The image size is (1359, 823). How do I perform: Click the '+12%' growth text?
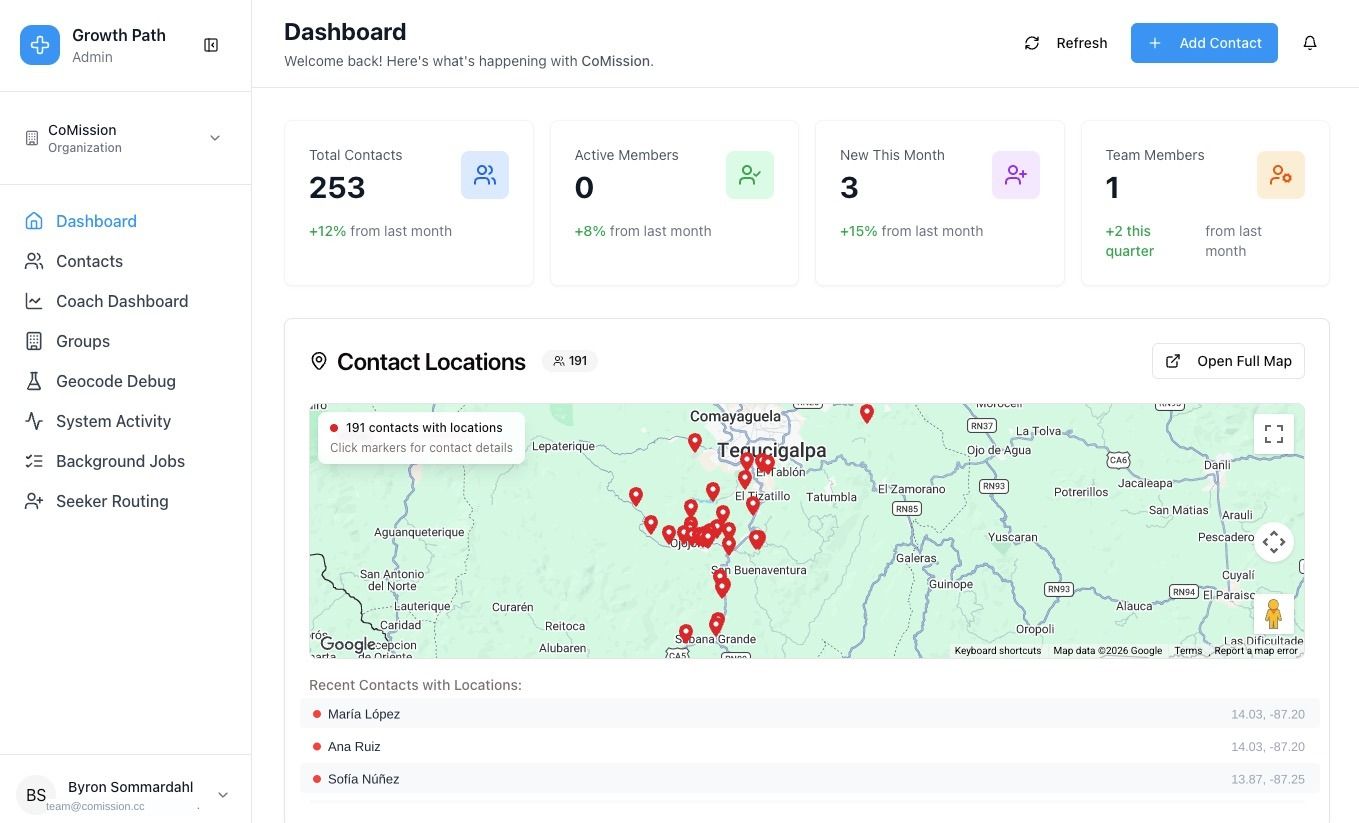tap(327, 231)
